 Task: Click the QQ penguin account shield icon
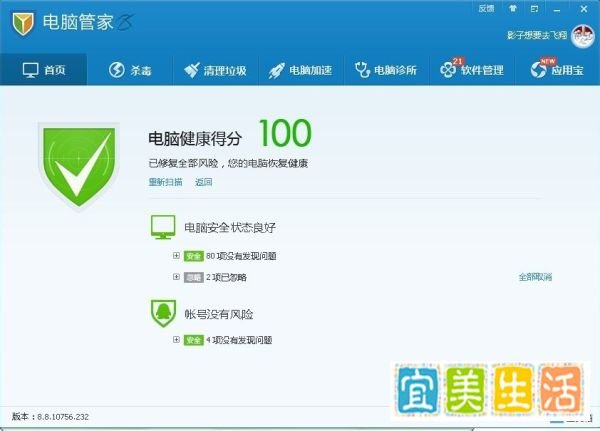pyautogui.click(x=163, y=313)
